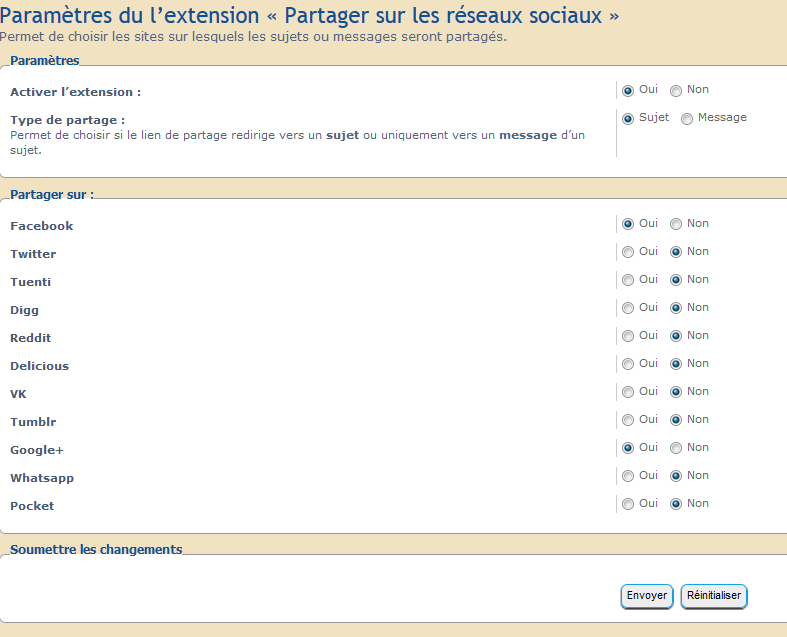Enable Twitter sharing with "Oui"
Screen dimensions: 787x637
(x=628, y=253)
